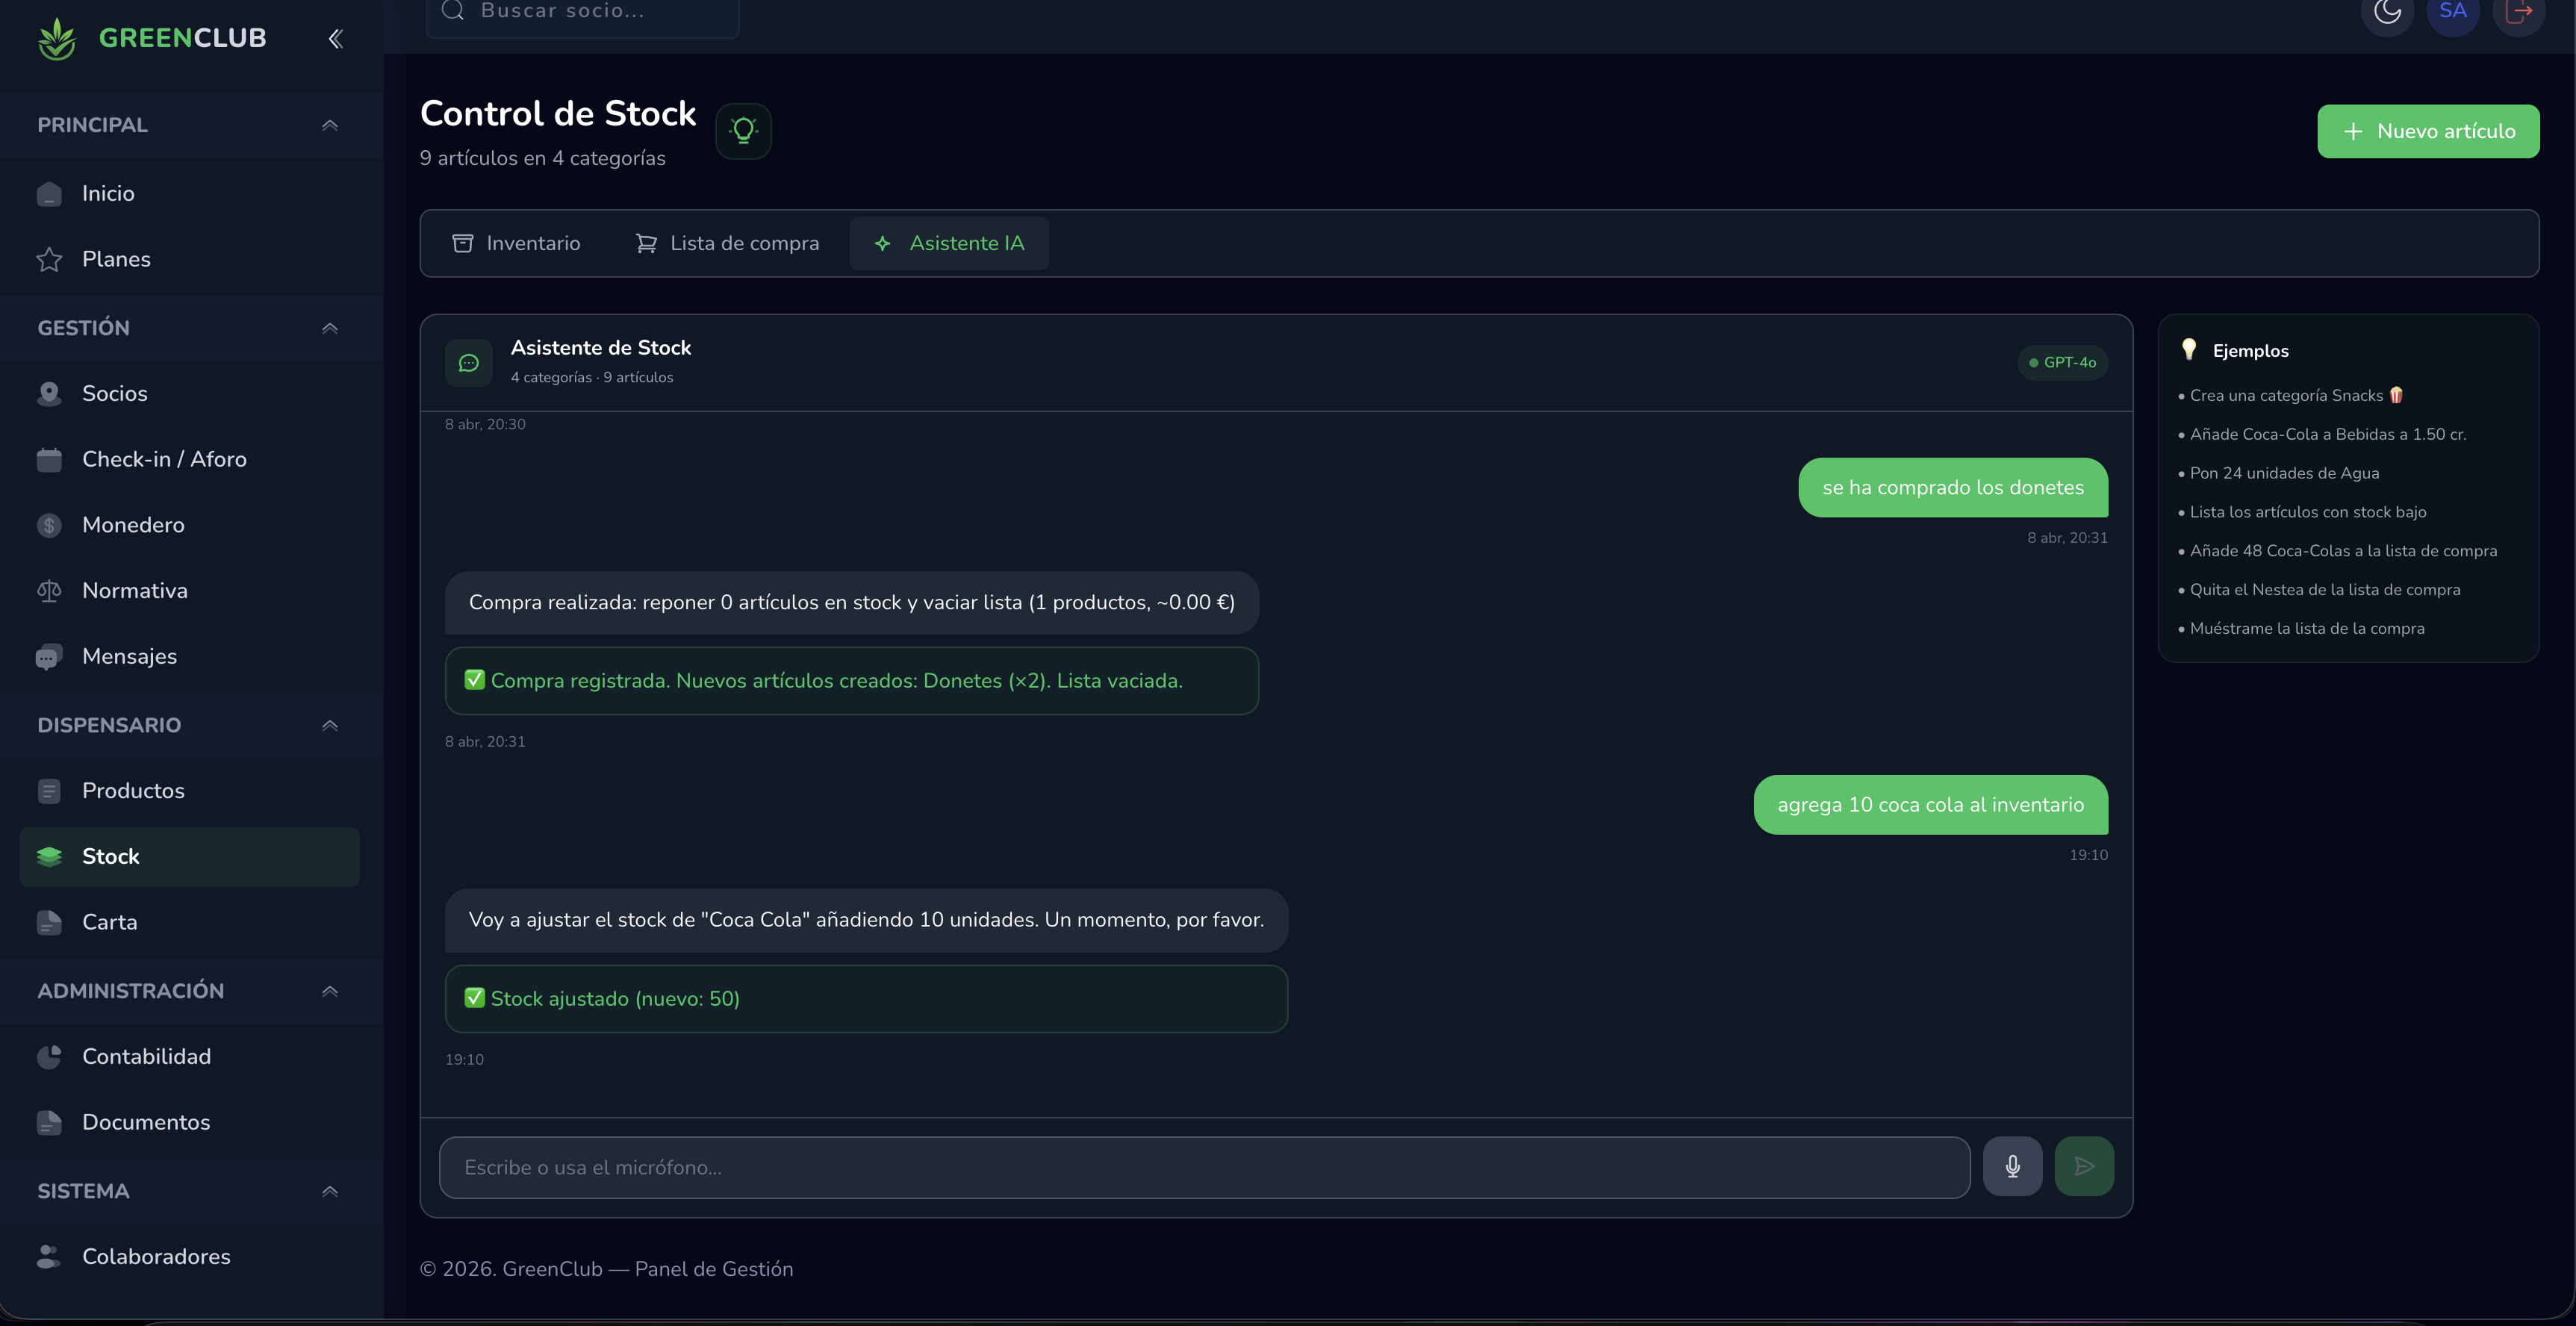This screenshot has width=2576, height=1326.
Task: Collapse the ADMINISTRACIÓN section chevron
Action: pos(330,991)
